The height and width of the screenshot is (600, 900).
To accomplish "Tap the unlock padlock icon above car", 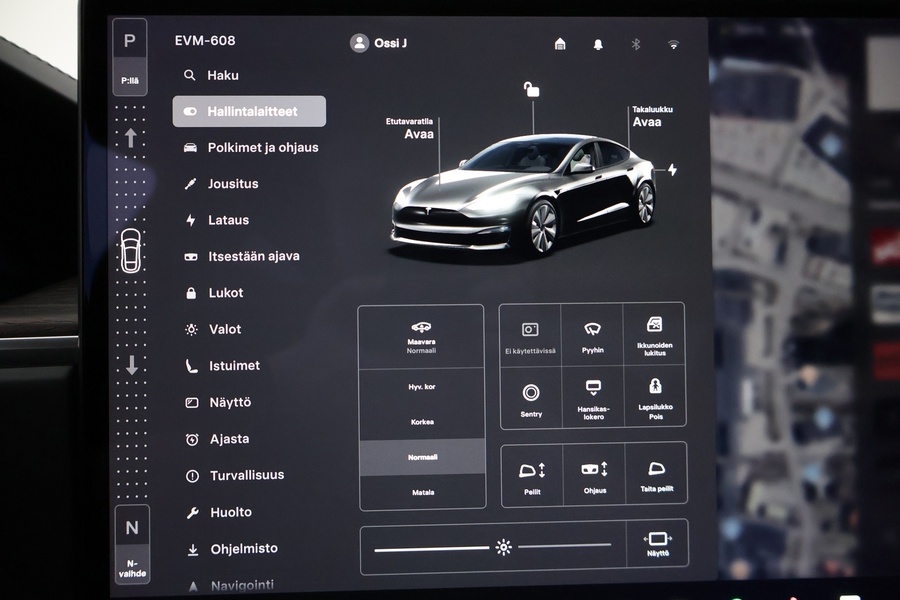I will [532, 90].
